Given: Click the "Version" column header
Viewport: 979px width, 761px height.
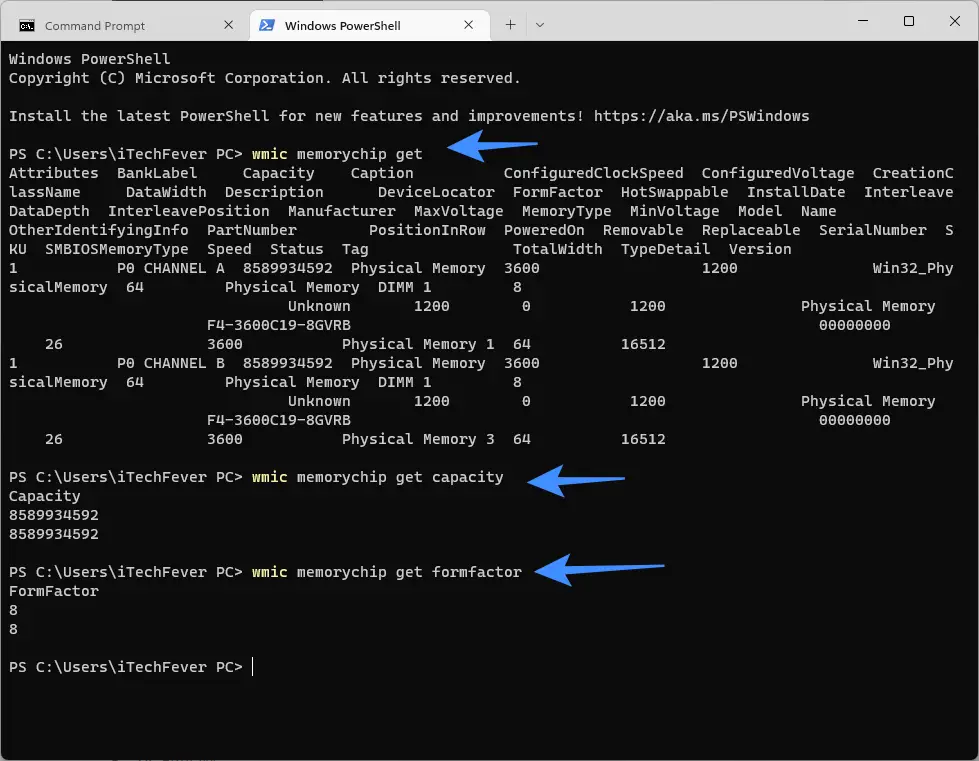Looking at the screenshot, I should [760, 249].
